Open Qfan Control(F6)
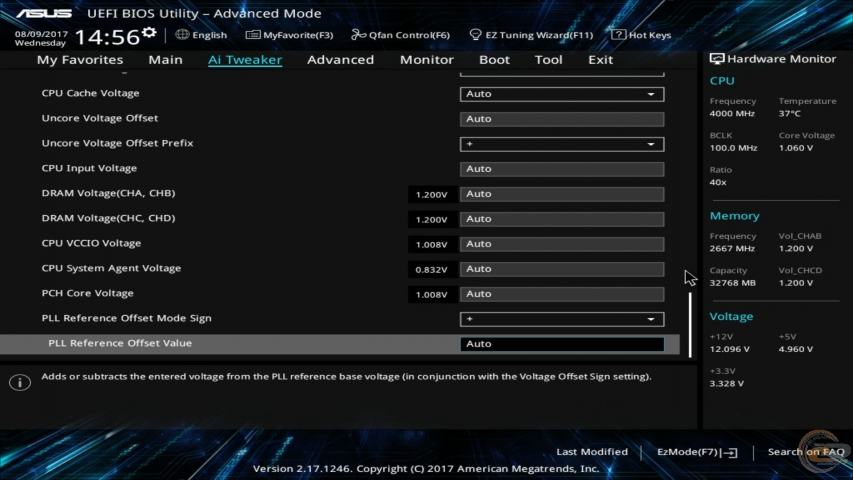 click(x=400, y=35)
